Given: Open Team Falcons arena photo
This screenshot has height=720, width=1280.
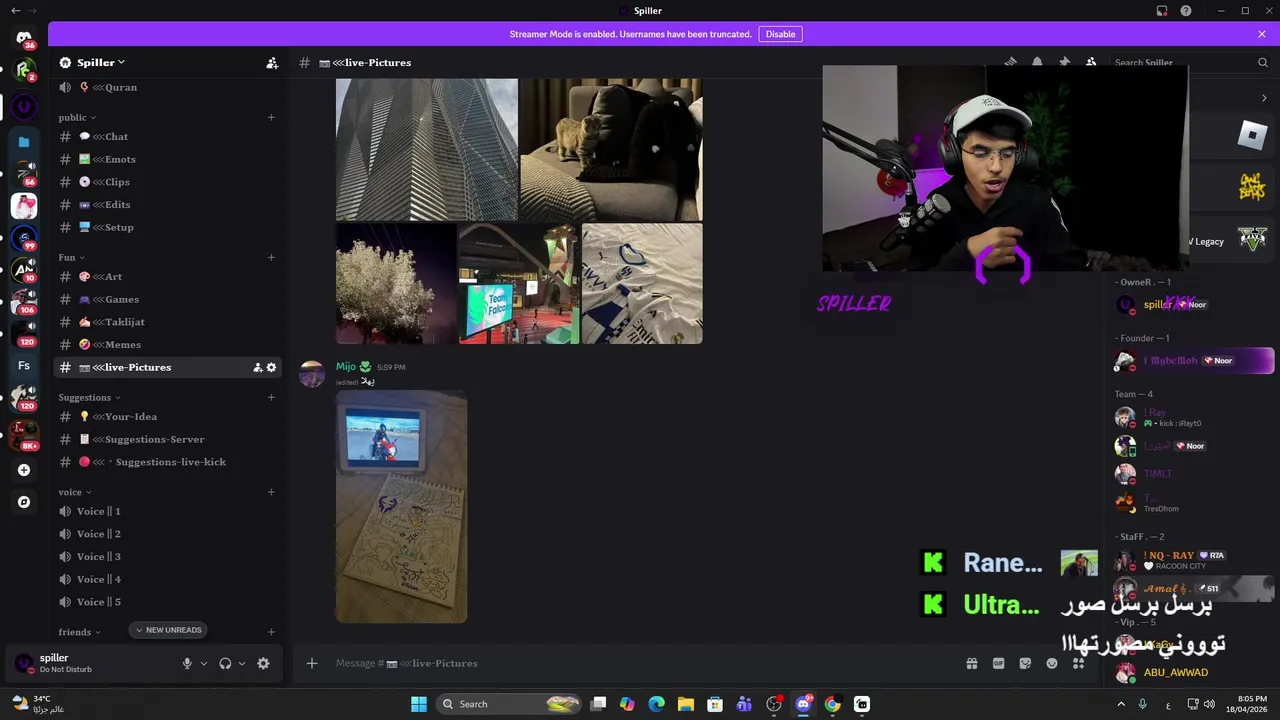Looking at the screenshot, I should [x=519, y=284].
